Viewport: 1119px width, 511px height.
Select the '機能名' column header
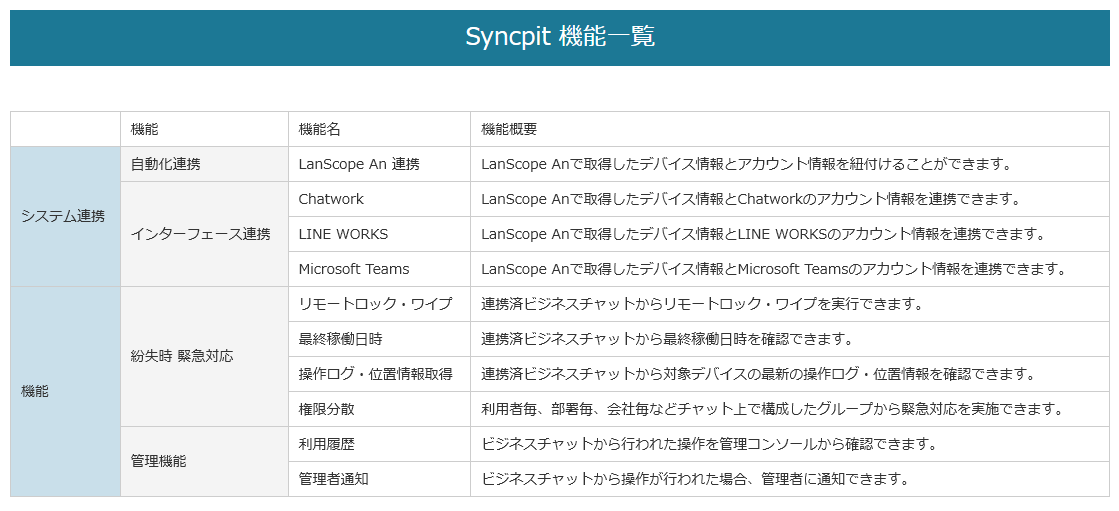coord(379,129)
